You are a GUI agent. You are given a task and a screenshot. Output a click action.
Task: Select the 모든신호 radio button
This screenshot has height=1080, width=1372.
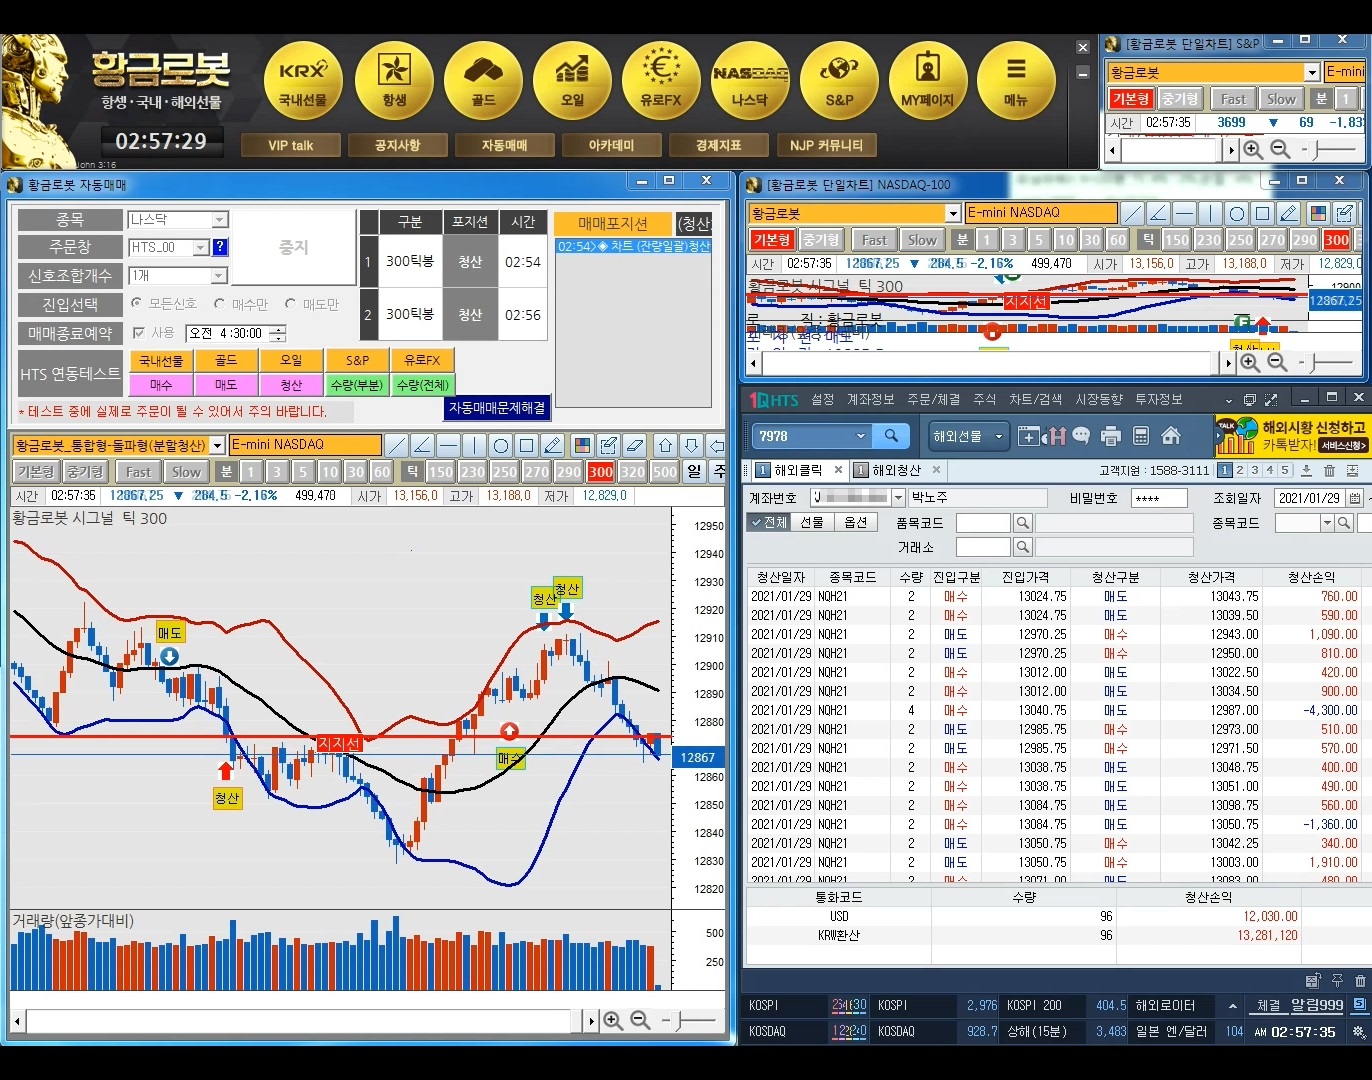pyautogui.click(x=136, y=303)
